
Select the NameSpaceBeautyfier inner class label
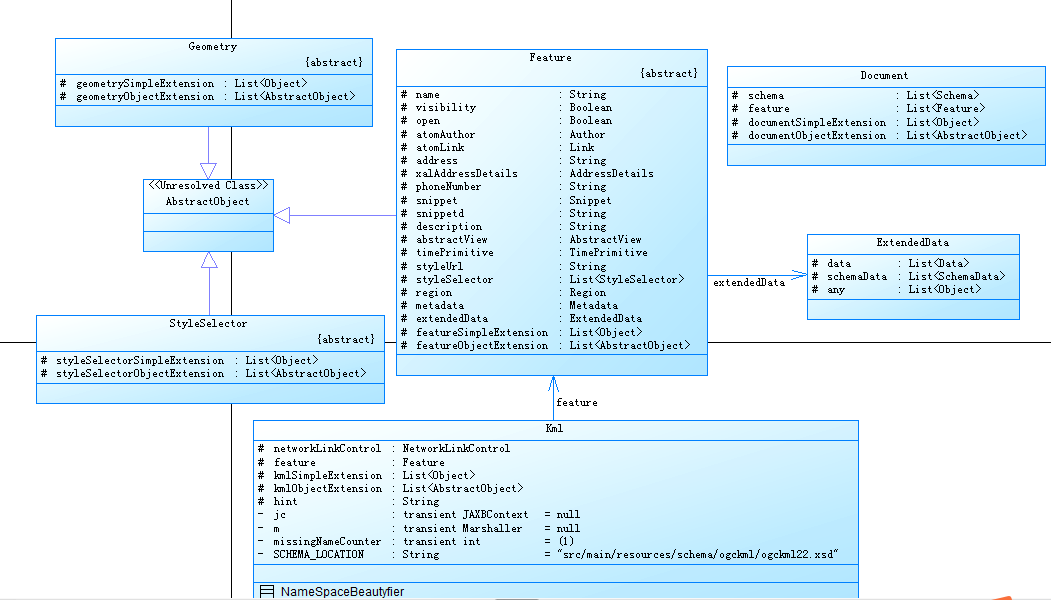(x=342, y=591)
